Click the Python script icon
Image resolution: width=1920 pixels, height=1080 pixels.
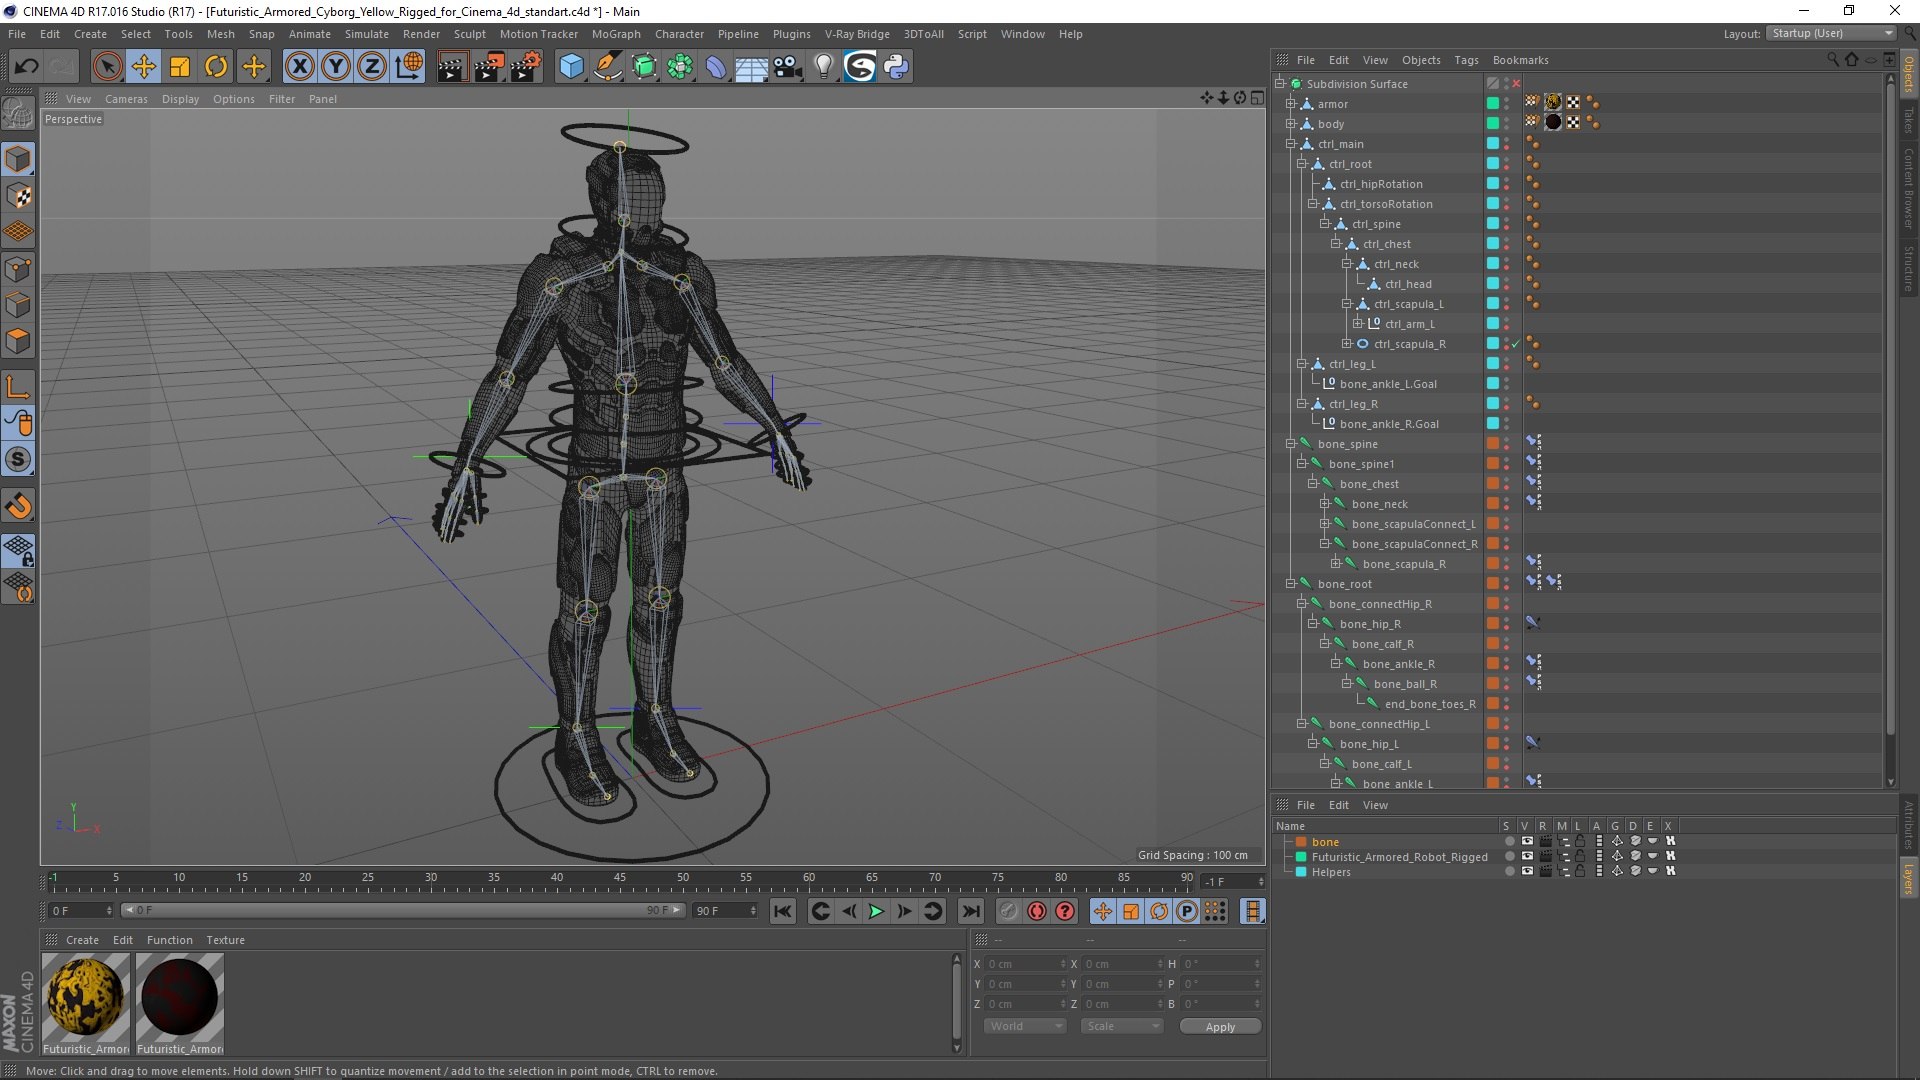click(x=896, y=67)
